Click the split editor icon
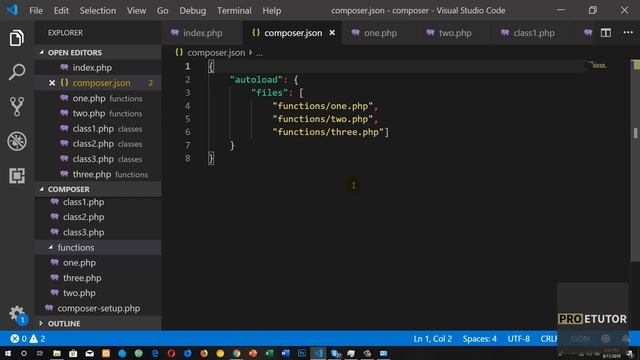Image resolution: width=640 pixels, height=360 pixels. [x=606, y=33]
